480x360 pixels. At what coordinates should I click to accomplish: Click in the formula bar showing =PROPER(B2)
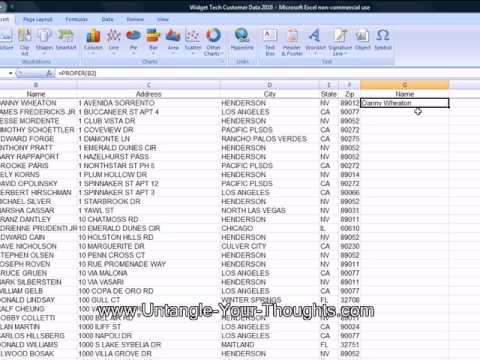point(267,73)
